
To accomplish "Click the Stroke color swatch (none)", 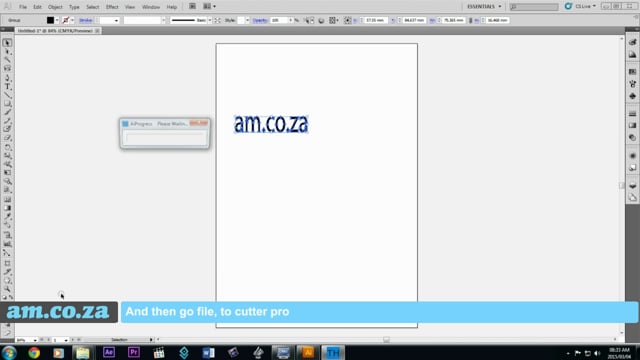I will [66, 20].
